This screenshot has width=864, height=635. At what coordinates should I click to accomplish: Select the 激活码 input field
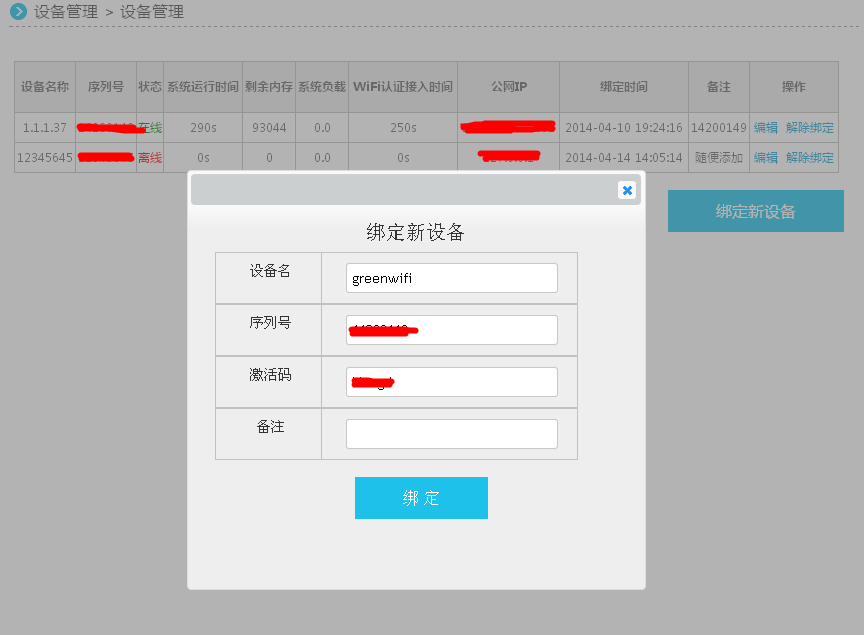(451, 382)
